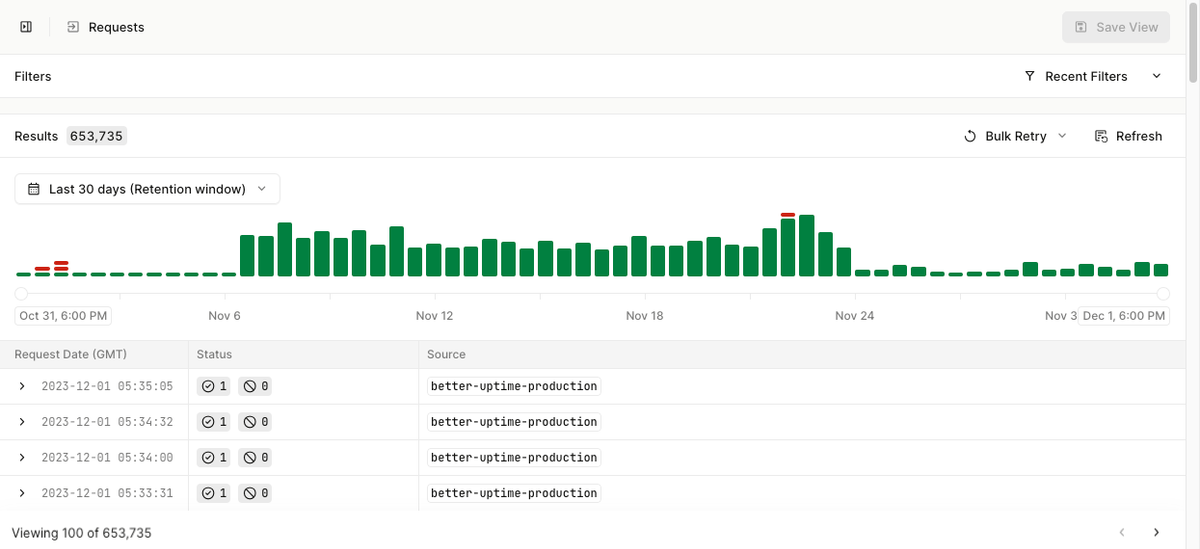The image size is (1200, 549).
Task: Click the Requests page icon
Action: click(73, 27)
